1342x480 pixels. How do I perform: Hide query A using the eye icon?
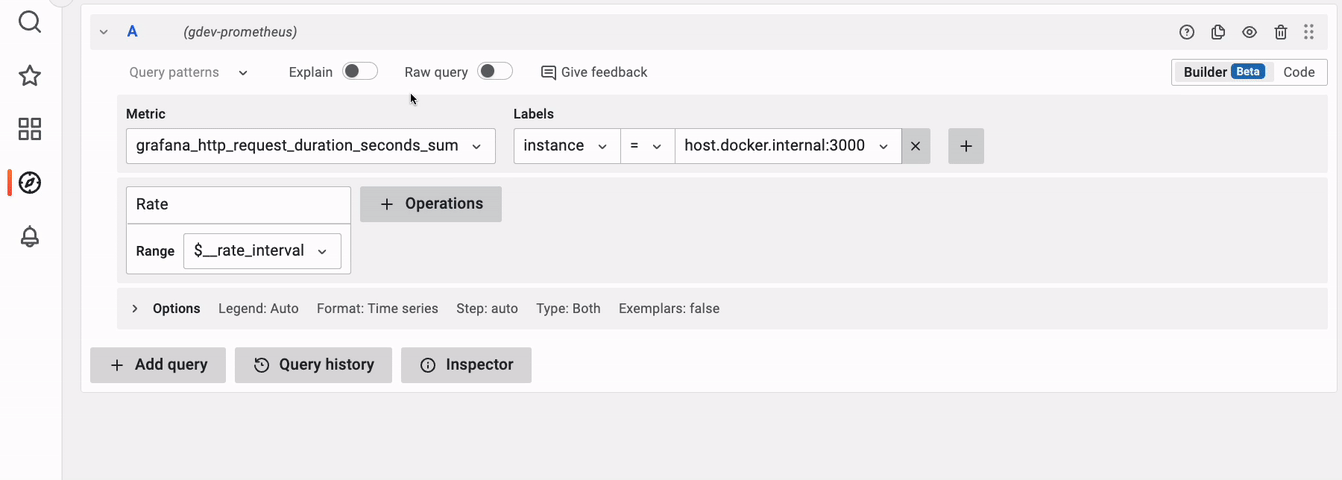[x=1250, y=32]
